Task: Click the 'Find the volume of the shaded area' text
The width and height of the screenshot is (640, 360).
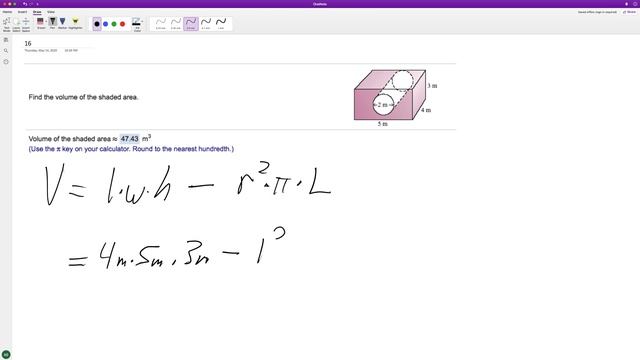Action: coord(83,97)
